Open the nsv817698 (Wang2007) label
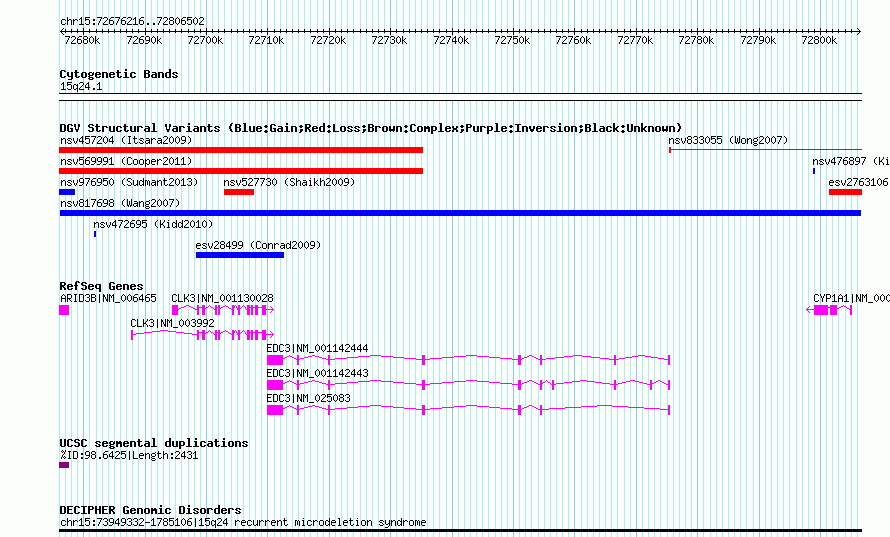 (120, 203)
